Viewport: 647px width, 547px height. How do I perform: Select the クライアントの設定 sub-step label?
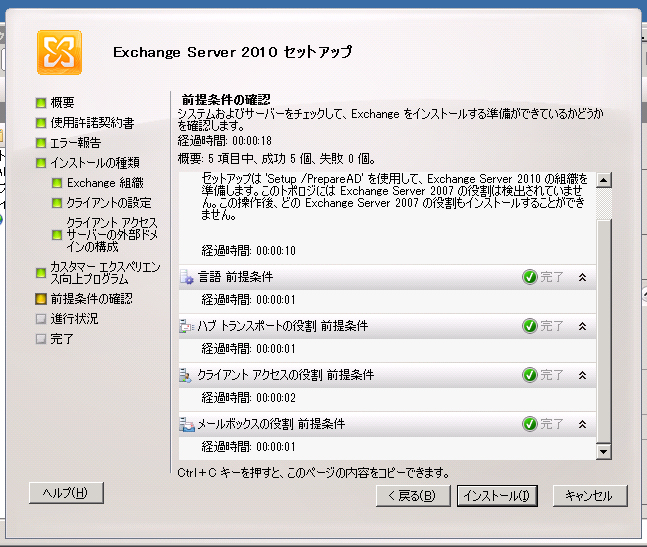coord(109,203)
